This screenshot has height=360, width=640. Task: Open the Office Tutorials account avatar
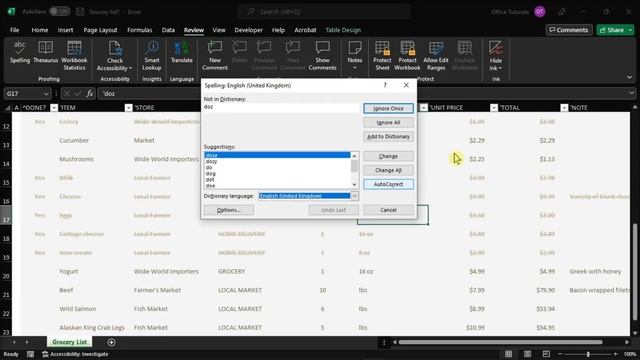540,12
